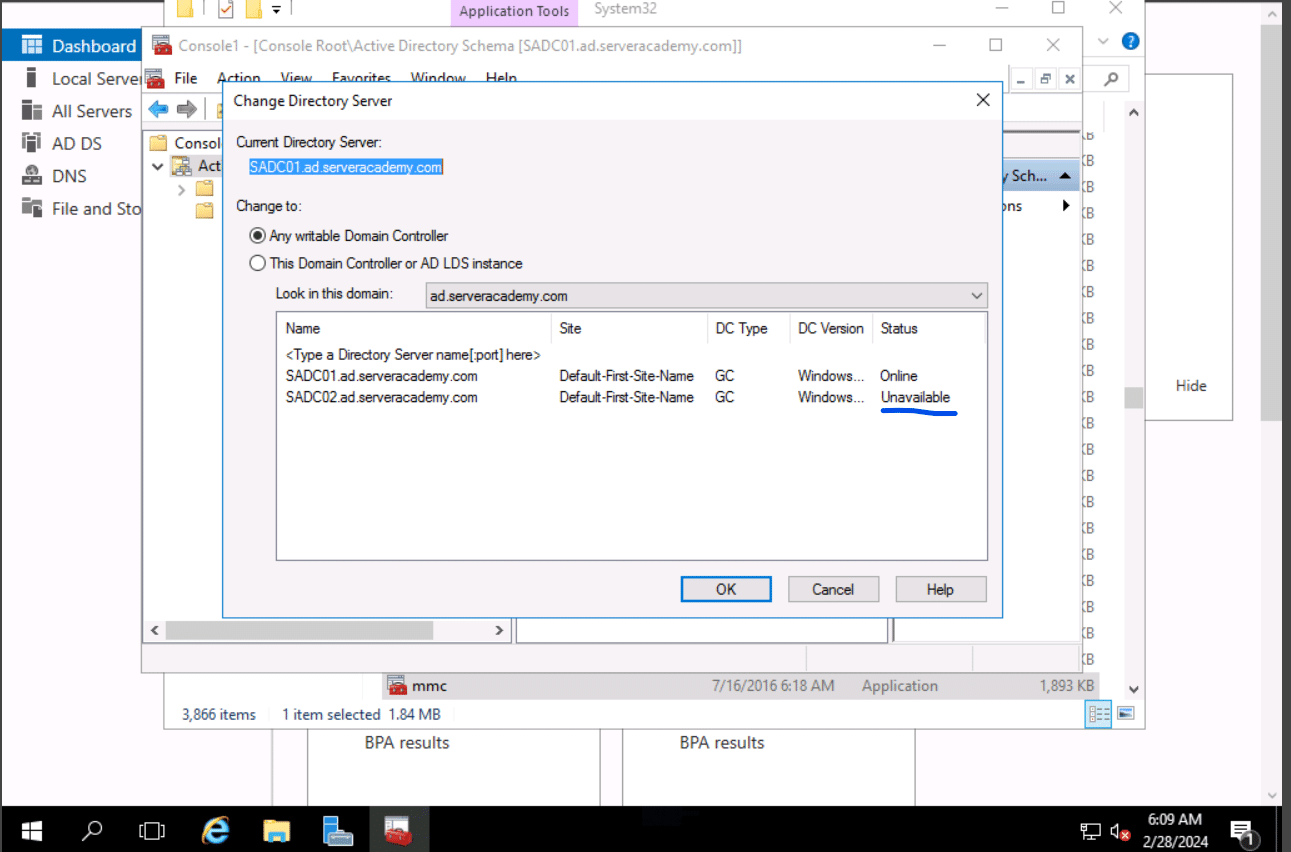Select 'This Domain Controller or AD LDS instance'
Screen dimensions: 1291x852
pos(258,264)
